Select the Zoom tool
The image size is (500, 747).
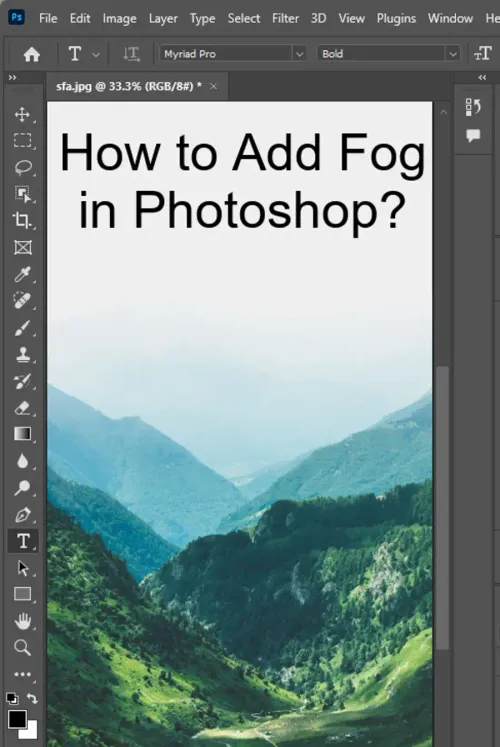22,648
